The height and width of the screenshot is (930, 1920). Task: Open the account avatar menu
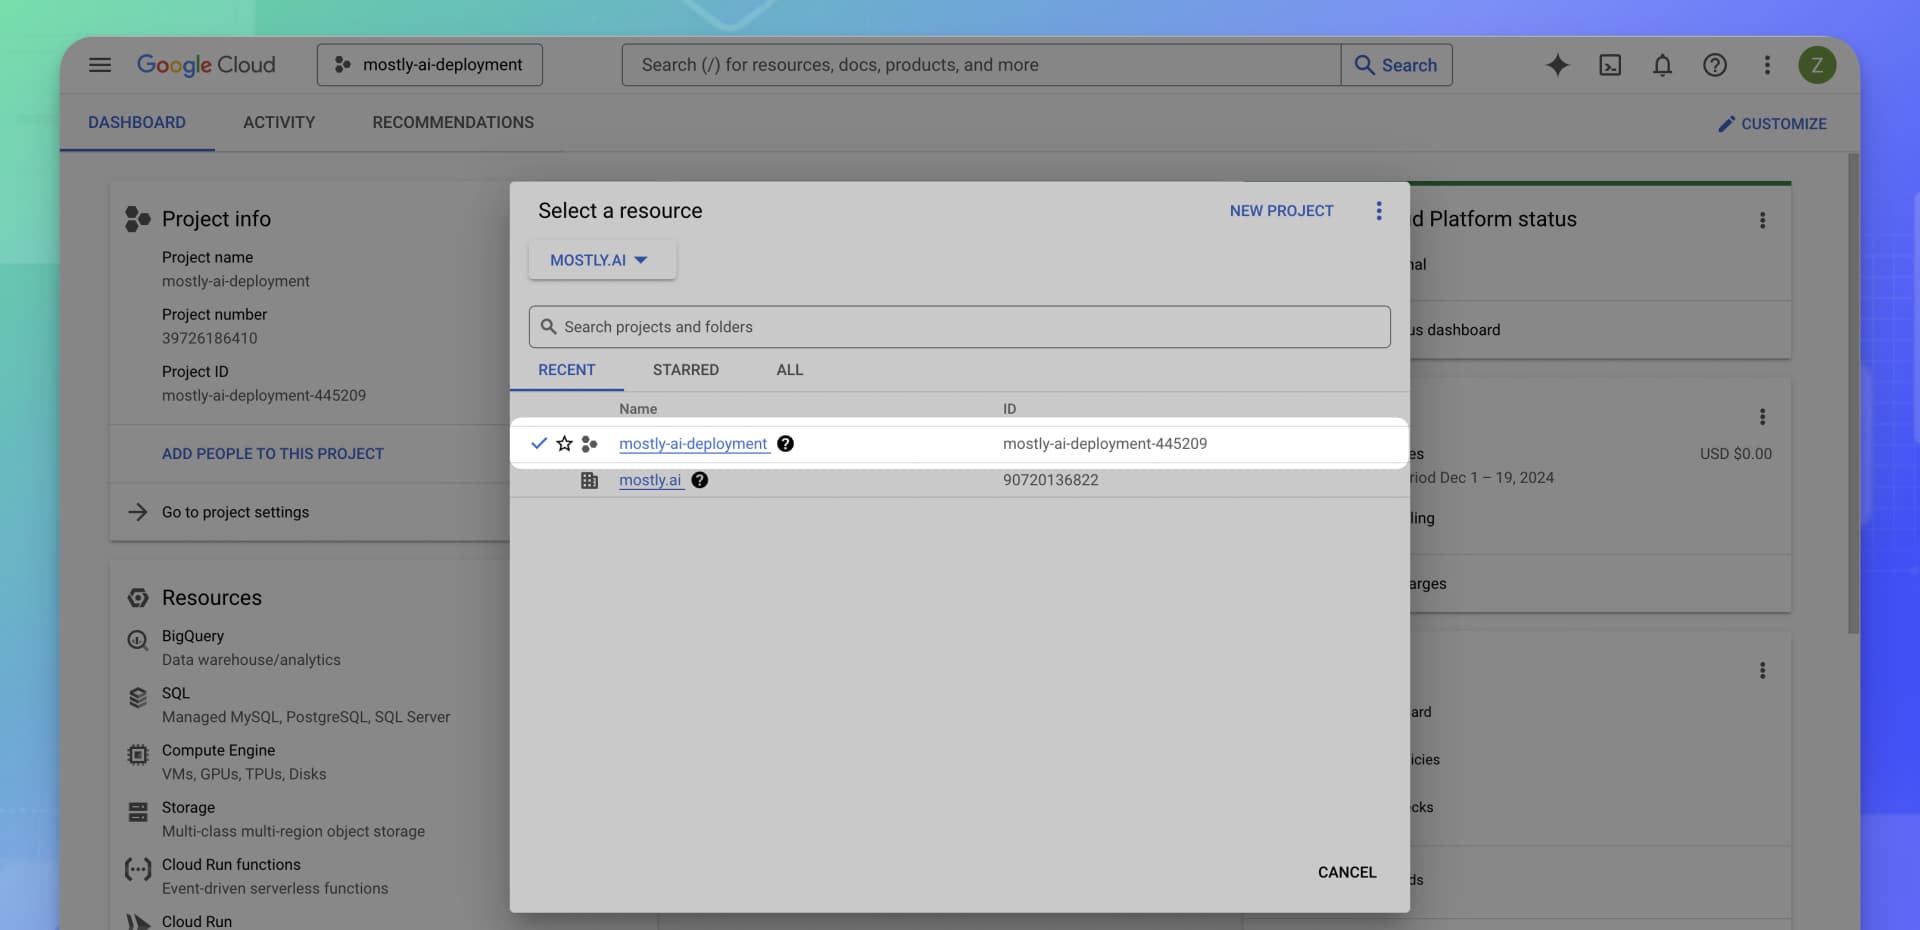(x=1818, y=65)
